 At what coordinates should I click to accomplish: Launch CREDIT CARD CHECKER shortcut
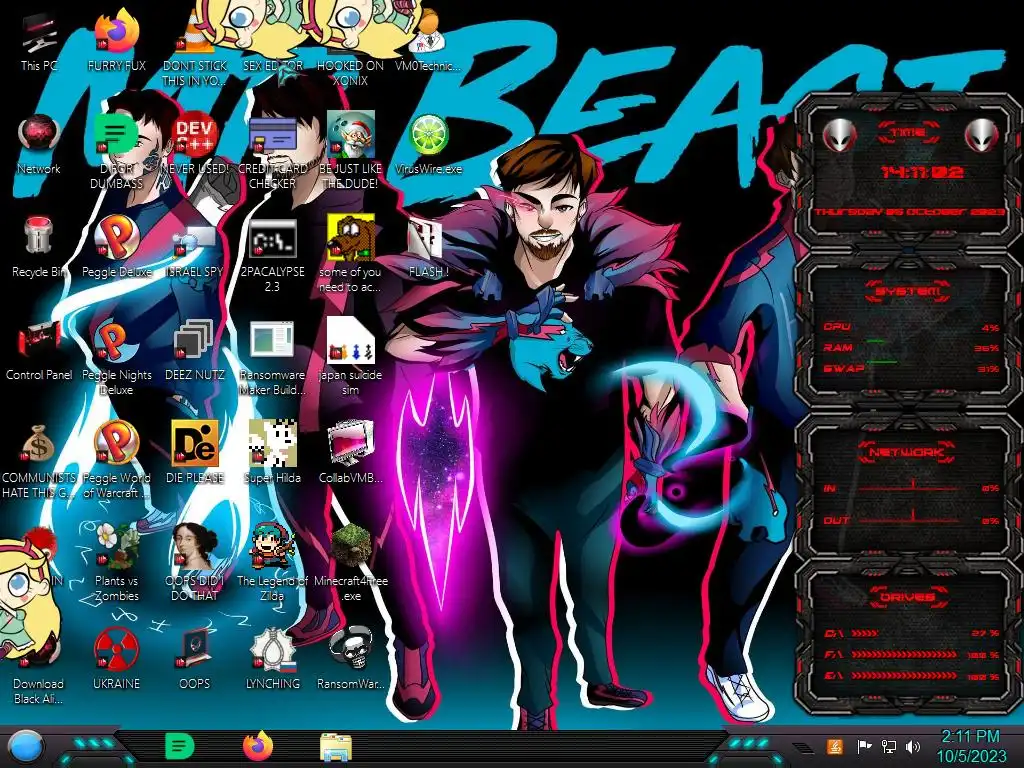(x=272, y=152)
